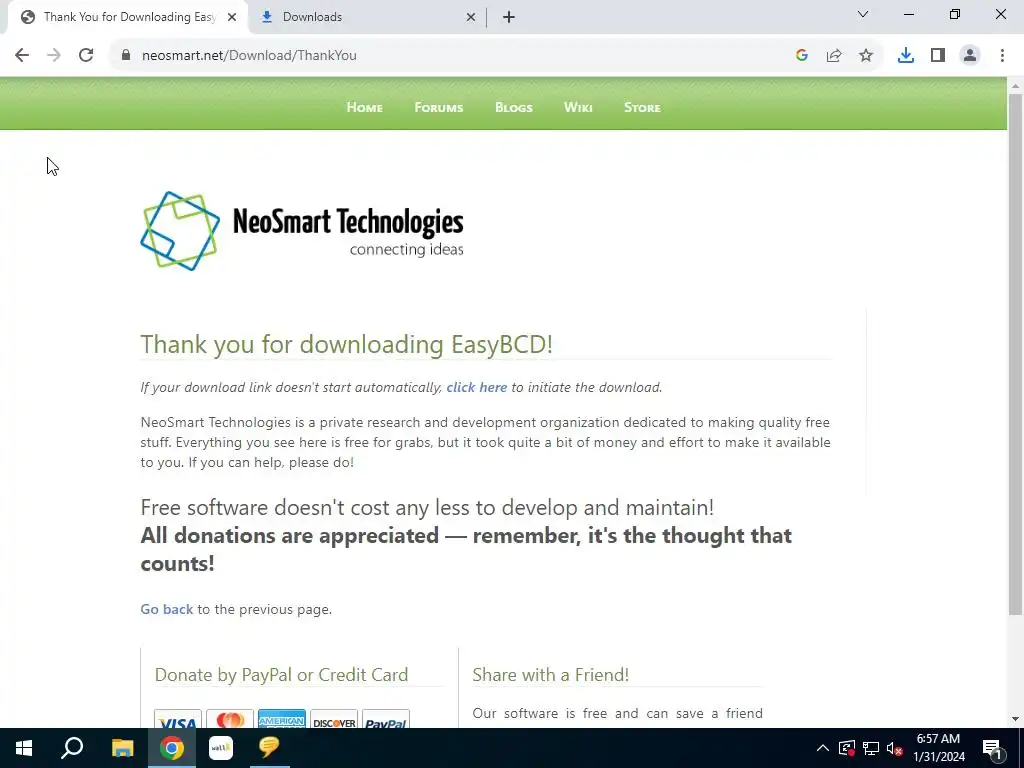Click the 'Go back' link
1024x768 pixels.
pos(167,609)
